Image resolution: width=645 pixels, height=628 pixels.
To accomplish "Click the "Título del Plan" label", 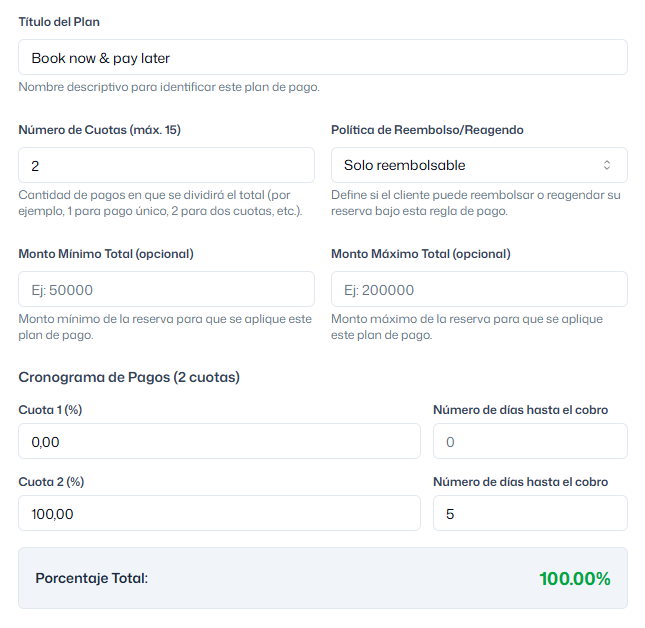I will pyautogui.click(x=59, y=22).
